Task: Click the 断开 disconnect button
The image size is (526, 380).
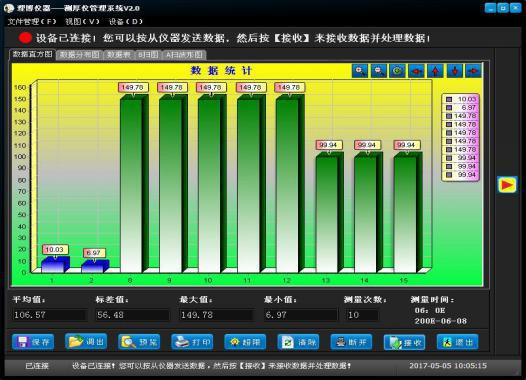Action: pyautogui.click(x=351, y=342)
